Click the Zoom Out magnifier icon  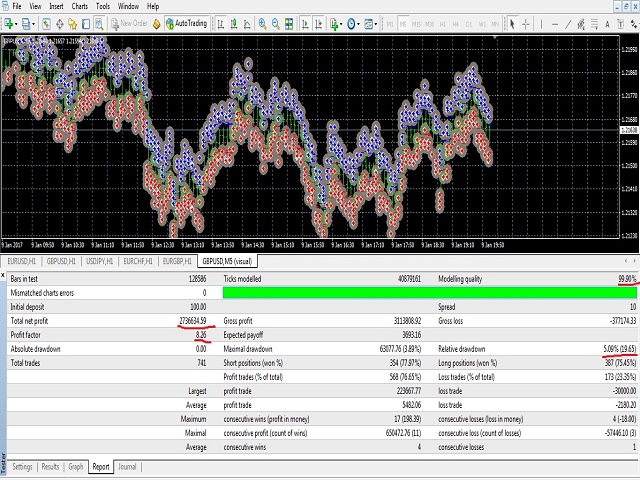276,24
